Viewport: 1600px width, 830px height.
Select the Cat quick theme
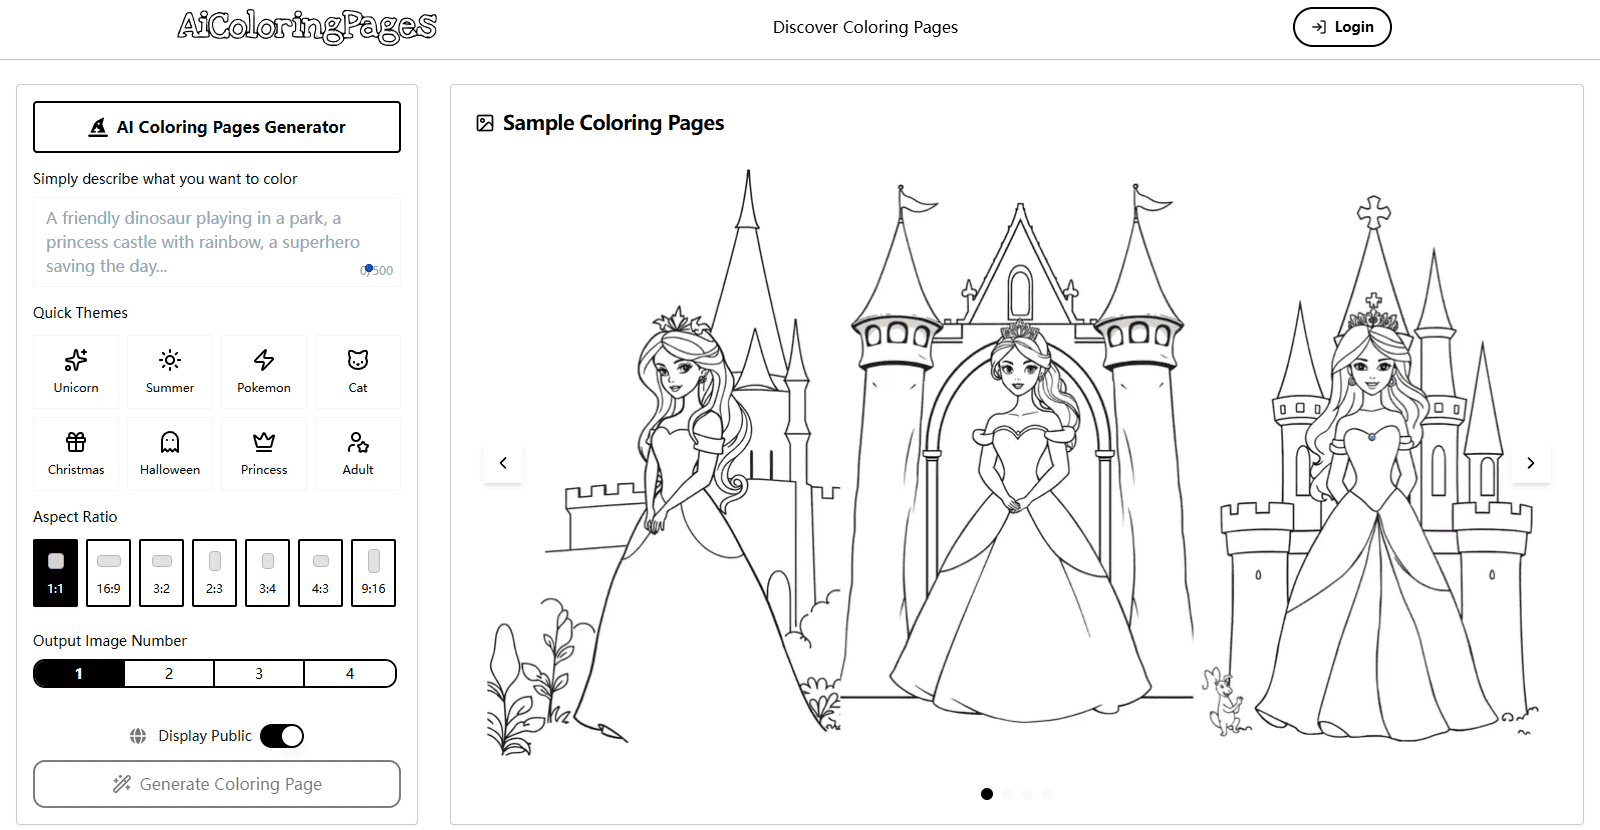tap(358, 372)
